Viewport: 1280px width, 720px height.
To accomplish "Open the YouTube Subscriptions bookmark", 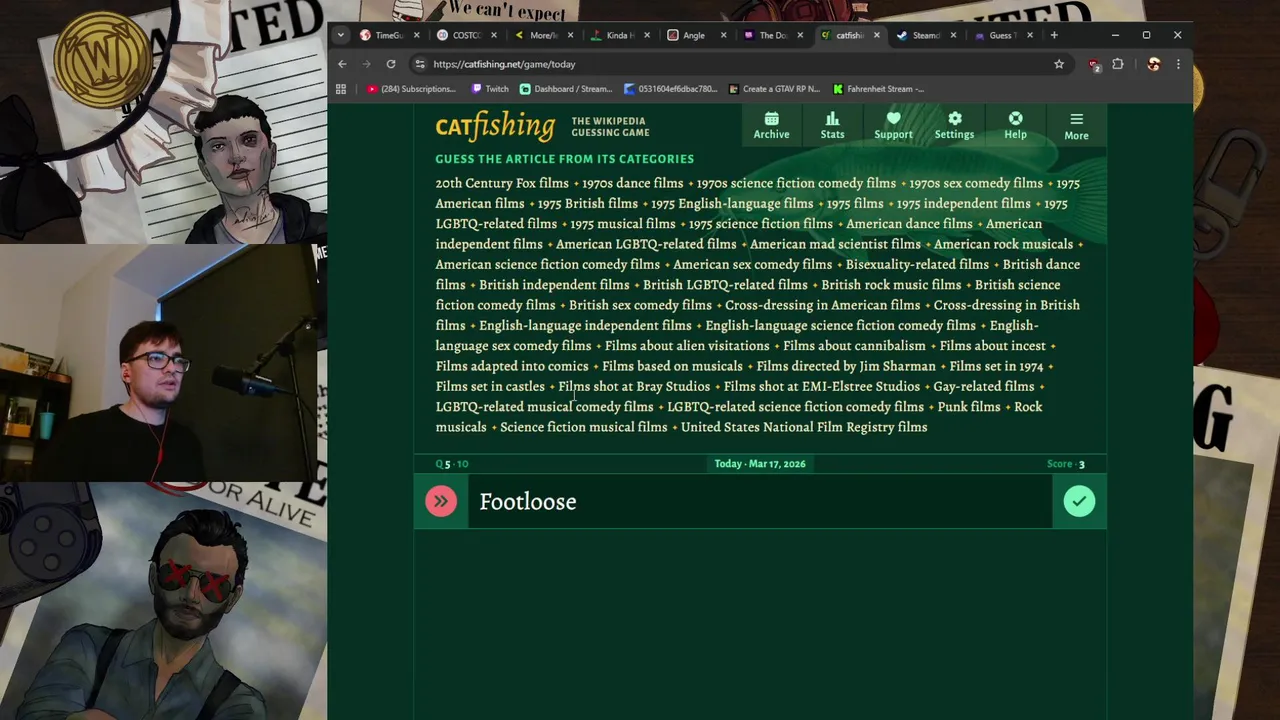I will [x=410, y=89].
